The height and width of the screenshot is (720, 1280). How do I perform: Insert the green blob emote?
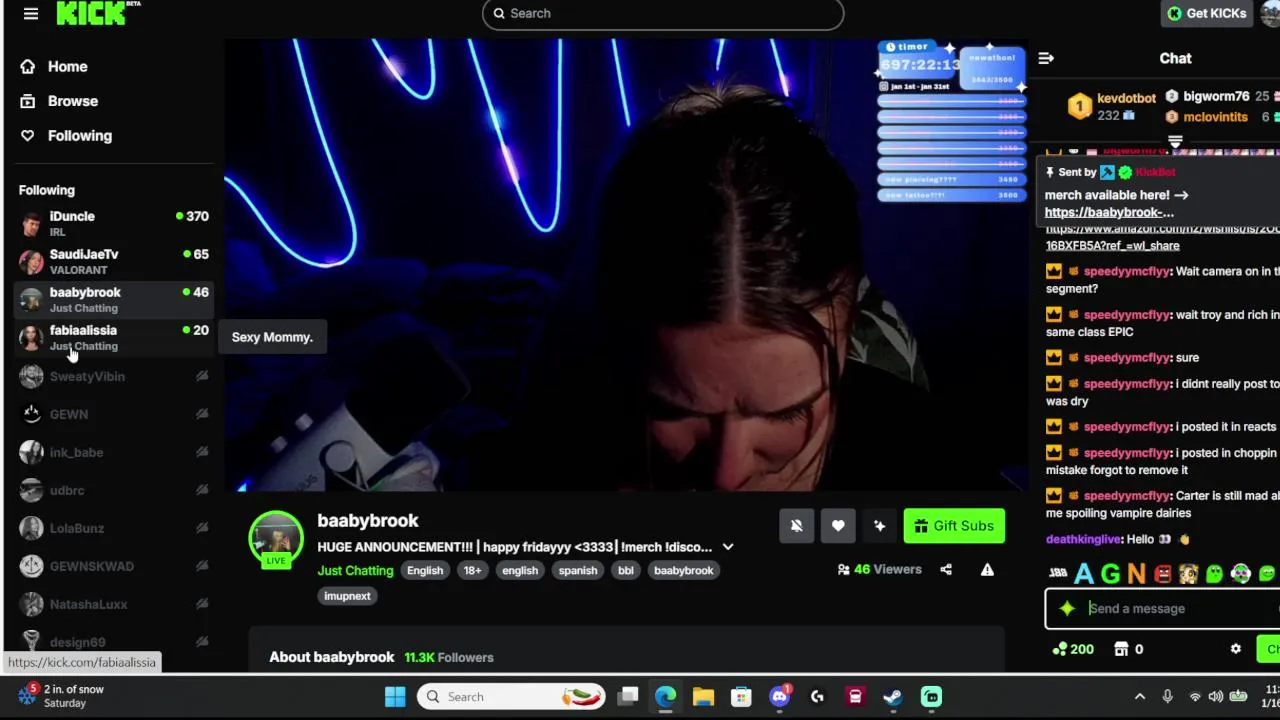coord(1214,574)
